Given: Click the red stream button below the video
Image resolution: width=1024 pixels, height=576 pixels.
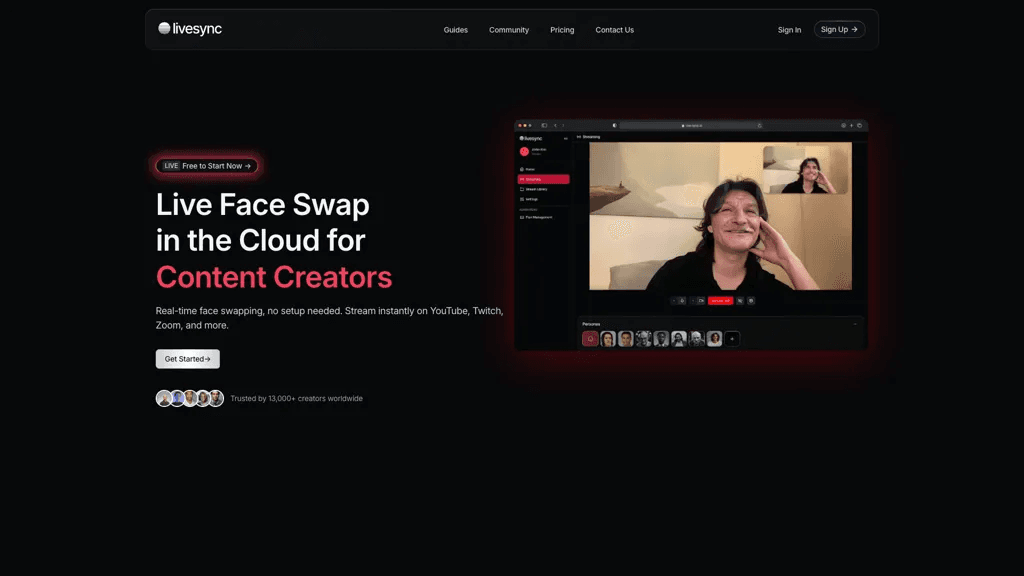Looking at the screenshot, I should 720,301.
